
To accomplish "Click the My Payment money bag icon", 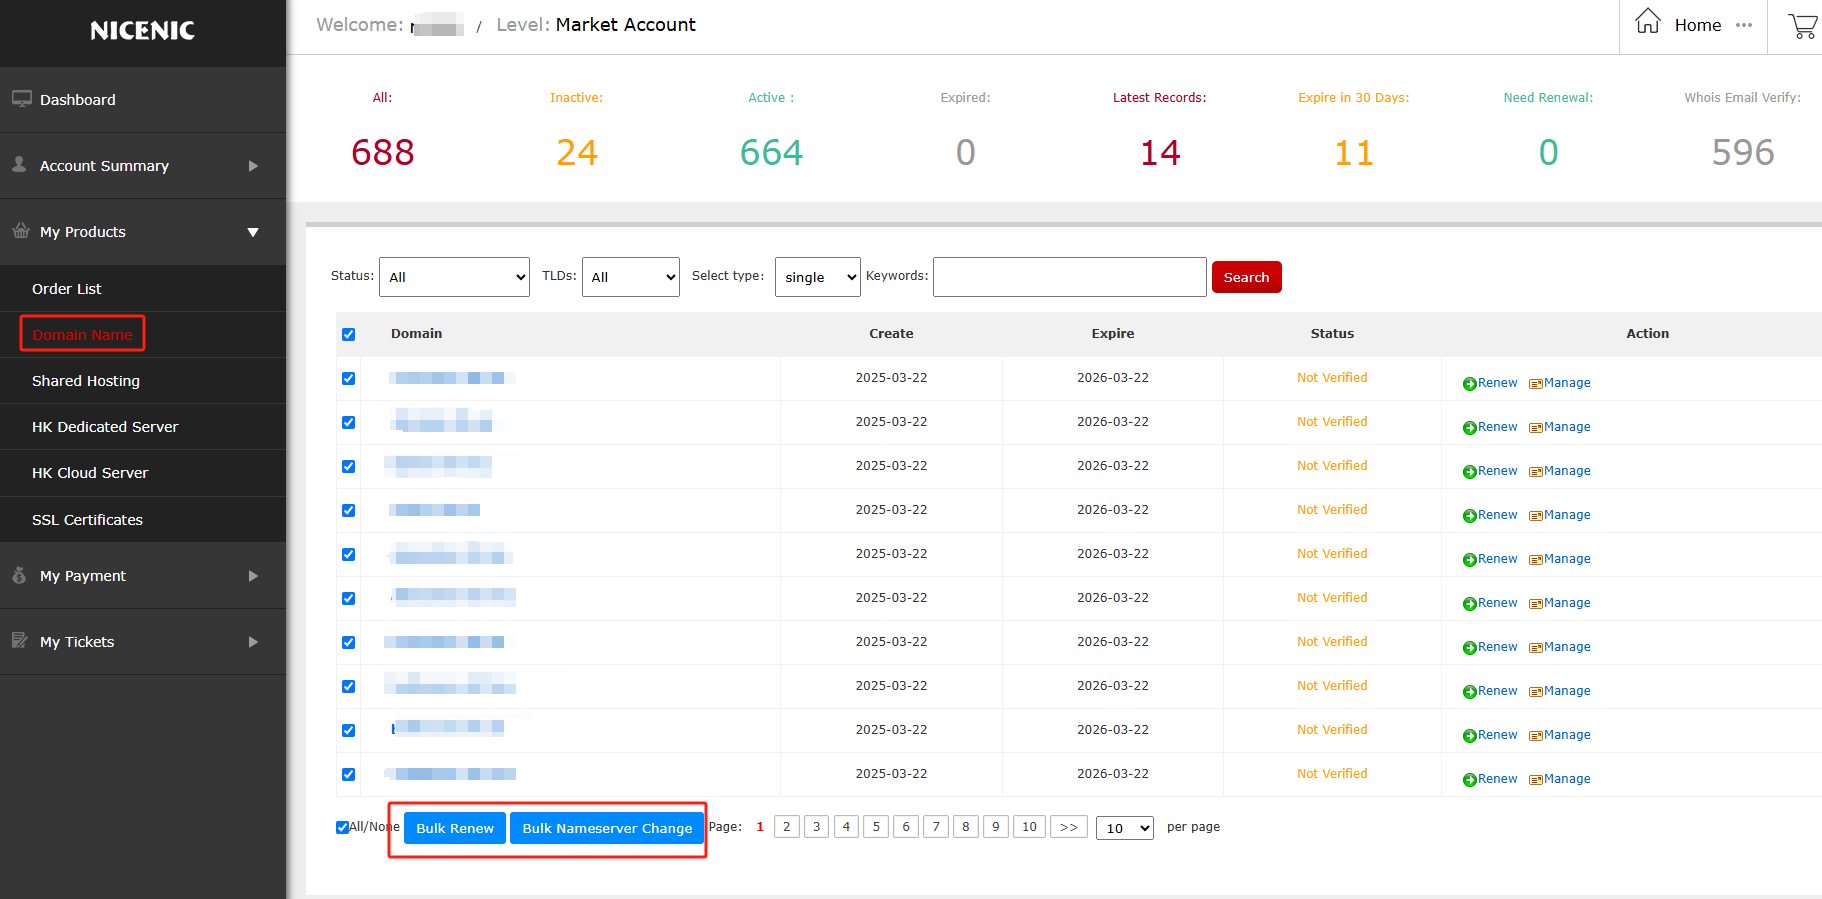I will (20, 575).
